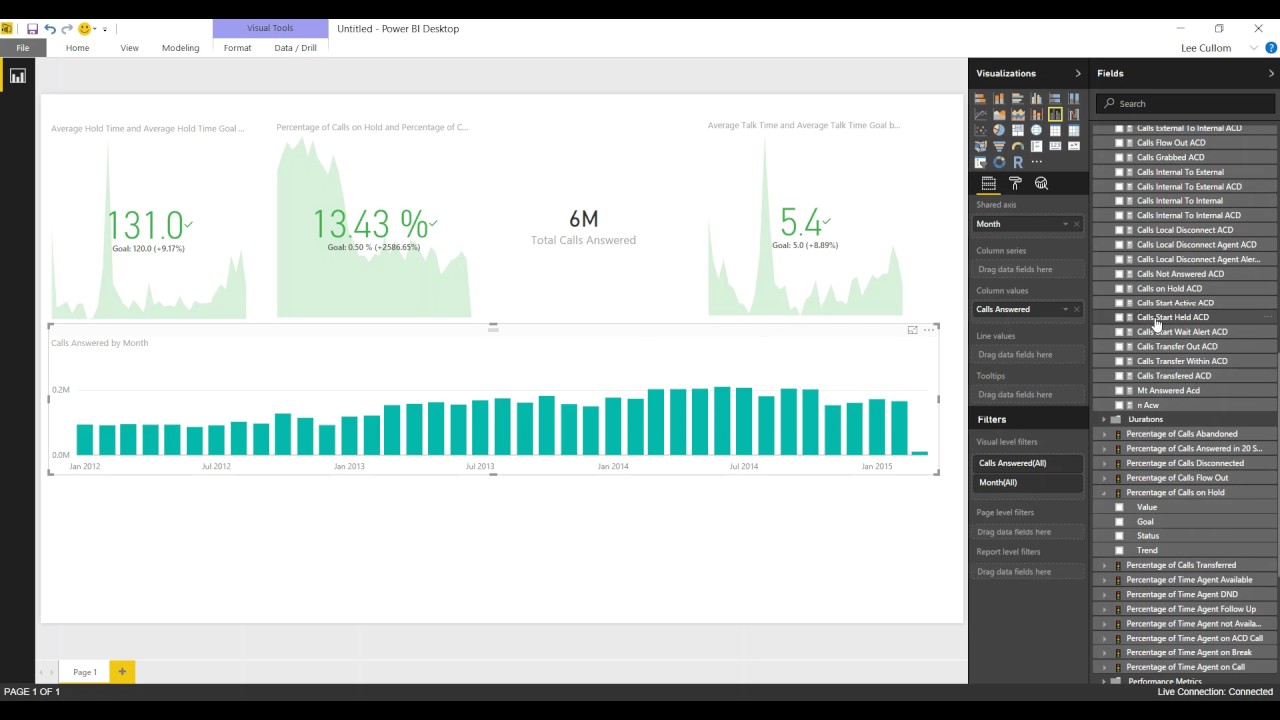Check the Status field checkbox
The width and height of the screenshot is (1280, 720).
coord(1119,536)
